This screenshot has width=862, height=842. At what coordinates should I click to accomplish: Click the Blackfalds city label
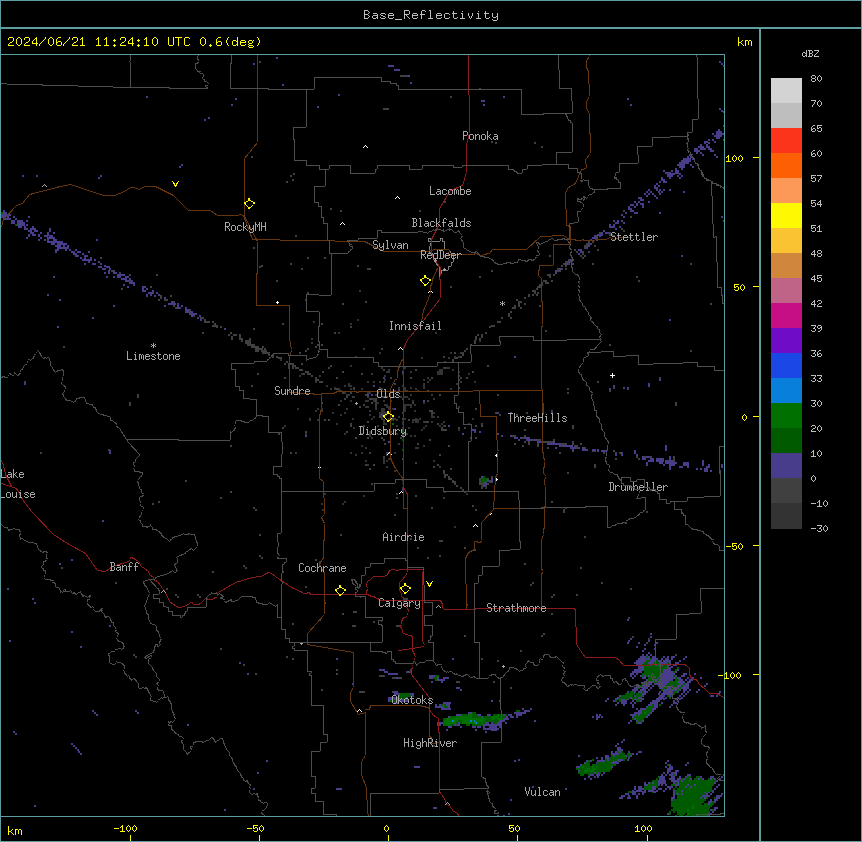441,223
